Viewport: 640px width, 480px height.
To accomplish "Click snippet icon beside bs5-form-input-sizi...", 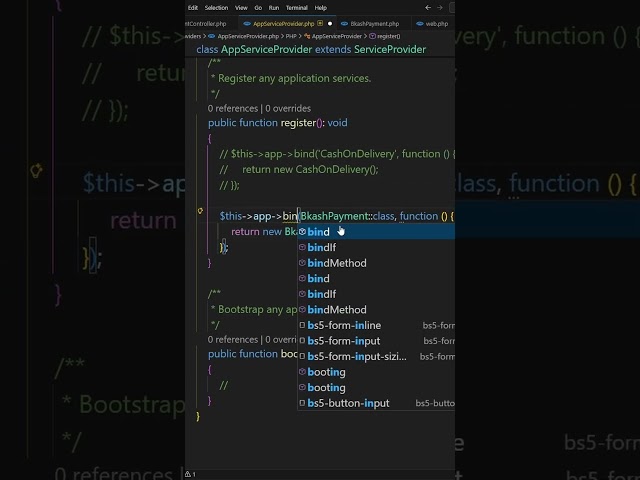I will coord(302,356).
